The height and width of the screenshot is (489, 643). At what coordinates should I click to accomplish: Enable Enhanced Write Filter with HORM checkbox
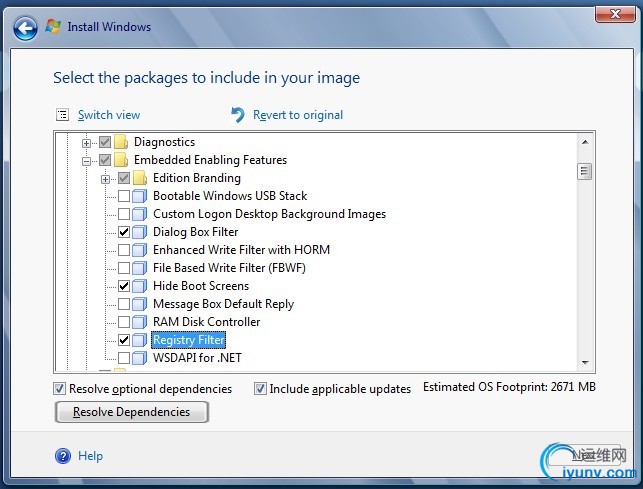click(124, 250)
